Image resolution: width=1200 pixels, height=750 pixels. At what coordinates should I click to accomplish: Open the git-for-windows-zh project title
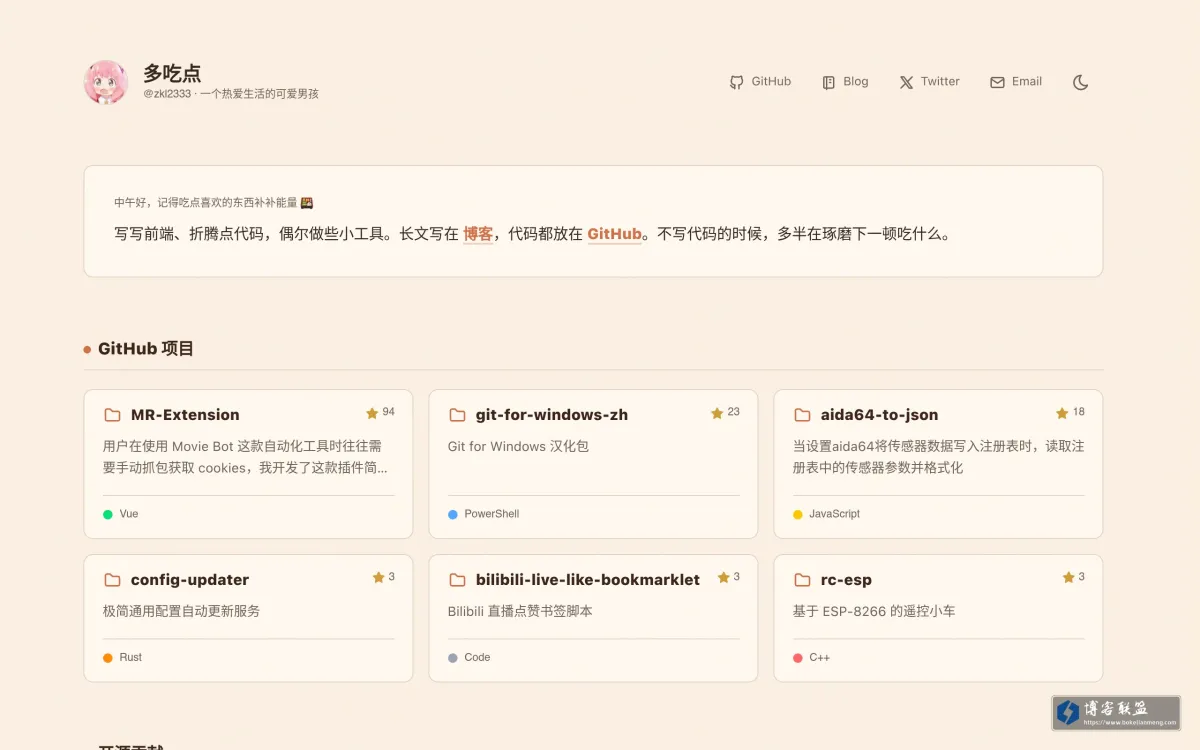coord(552,415)
